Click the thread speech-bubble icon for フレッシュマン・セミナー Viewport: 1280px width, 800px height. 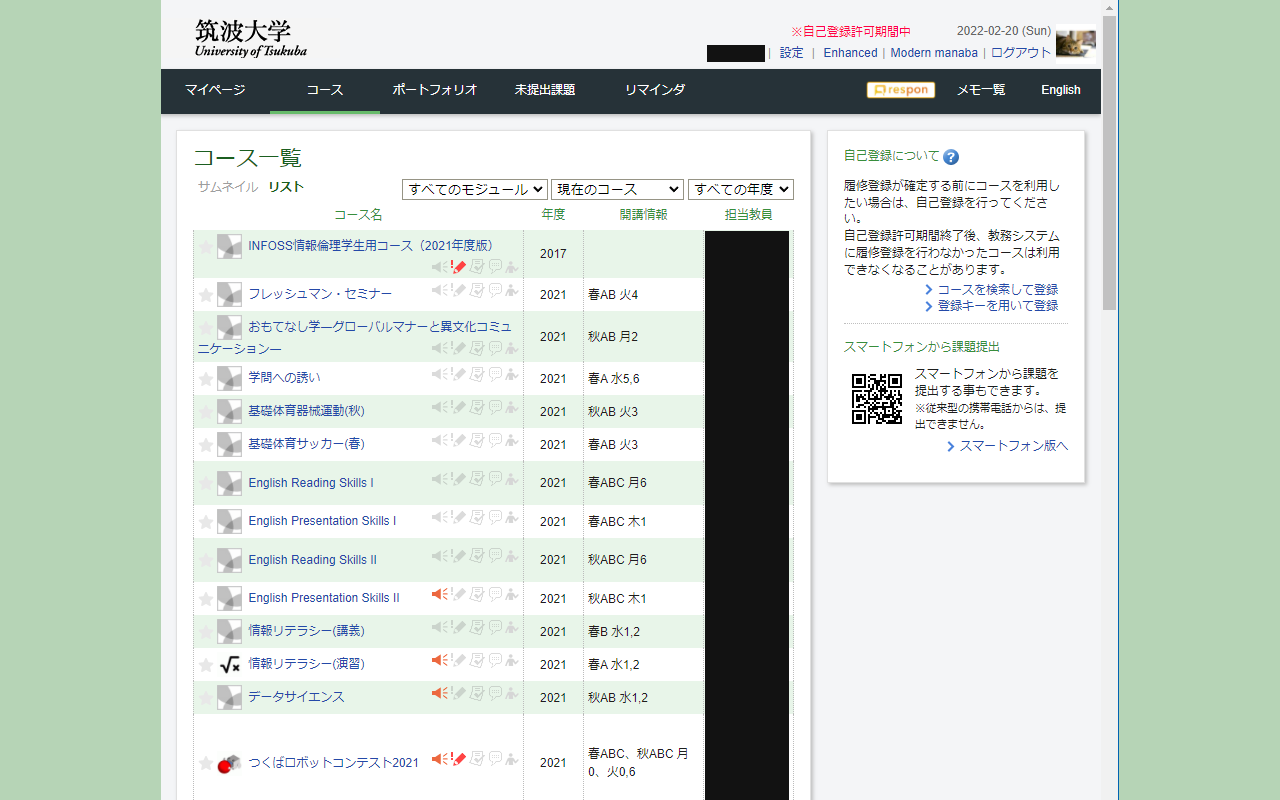(x=494, y=291)
